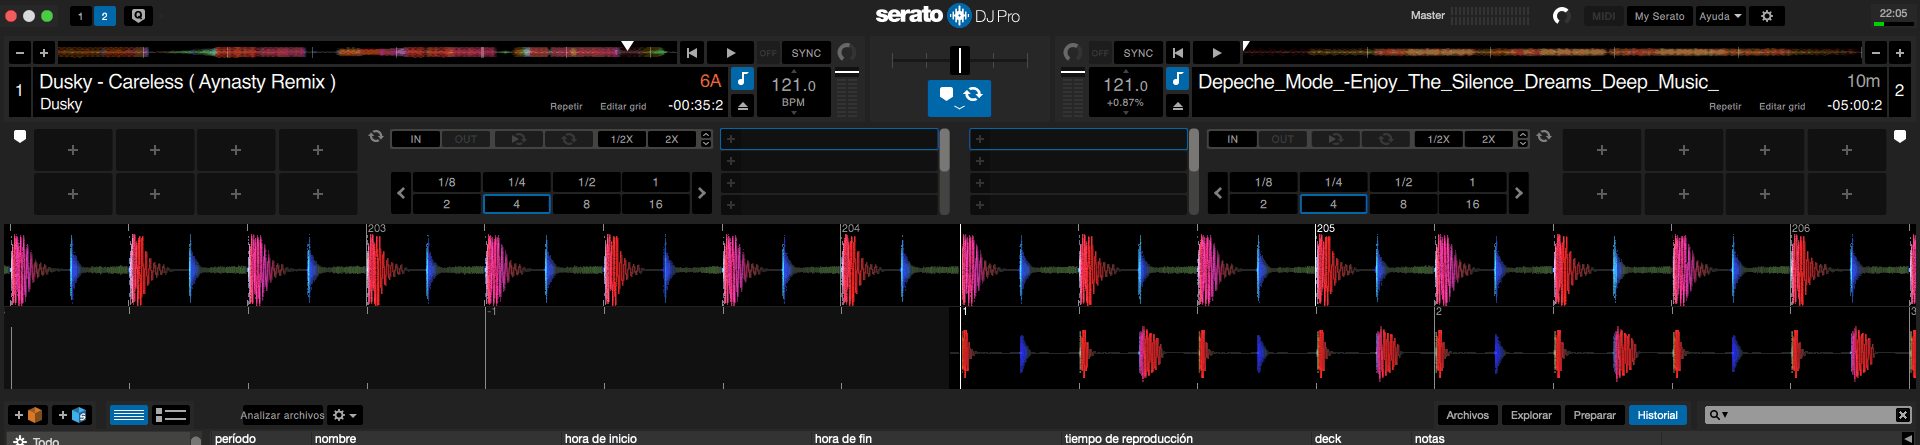
Task: Toggle auto loop icon on deck 1
Action: (376, 136)
